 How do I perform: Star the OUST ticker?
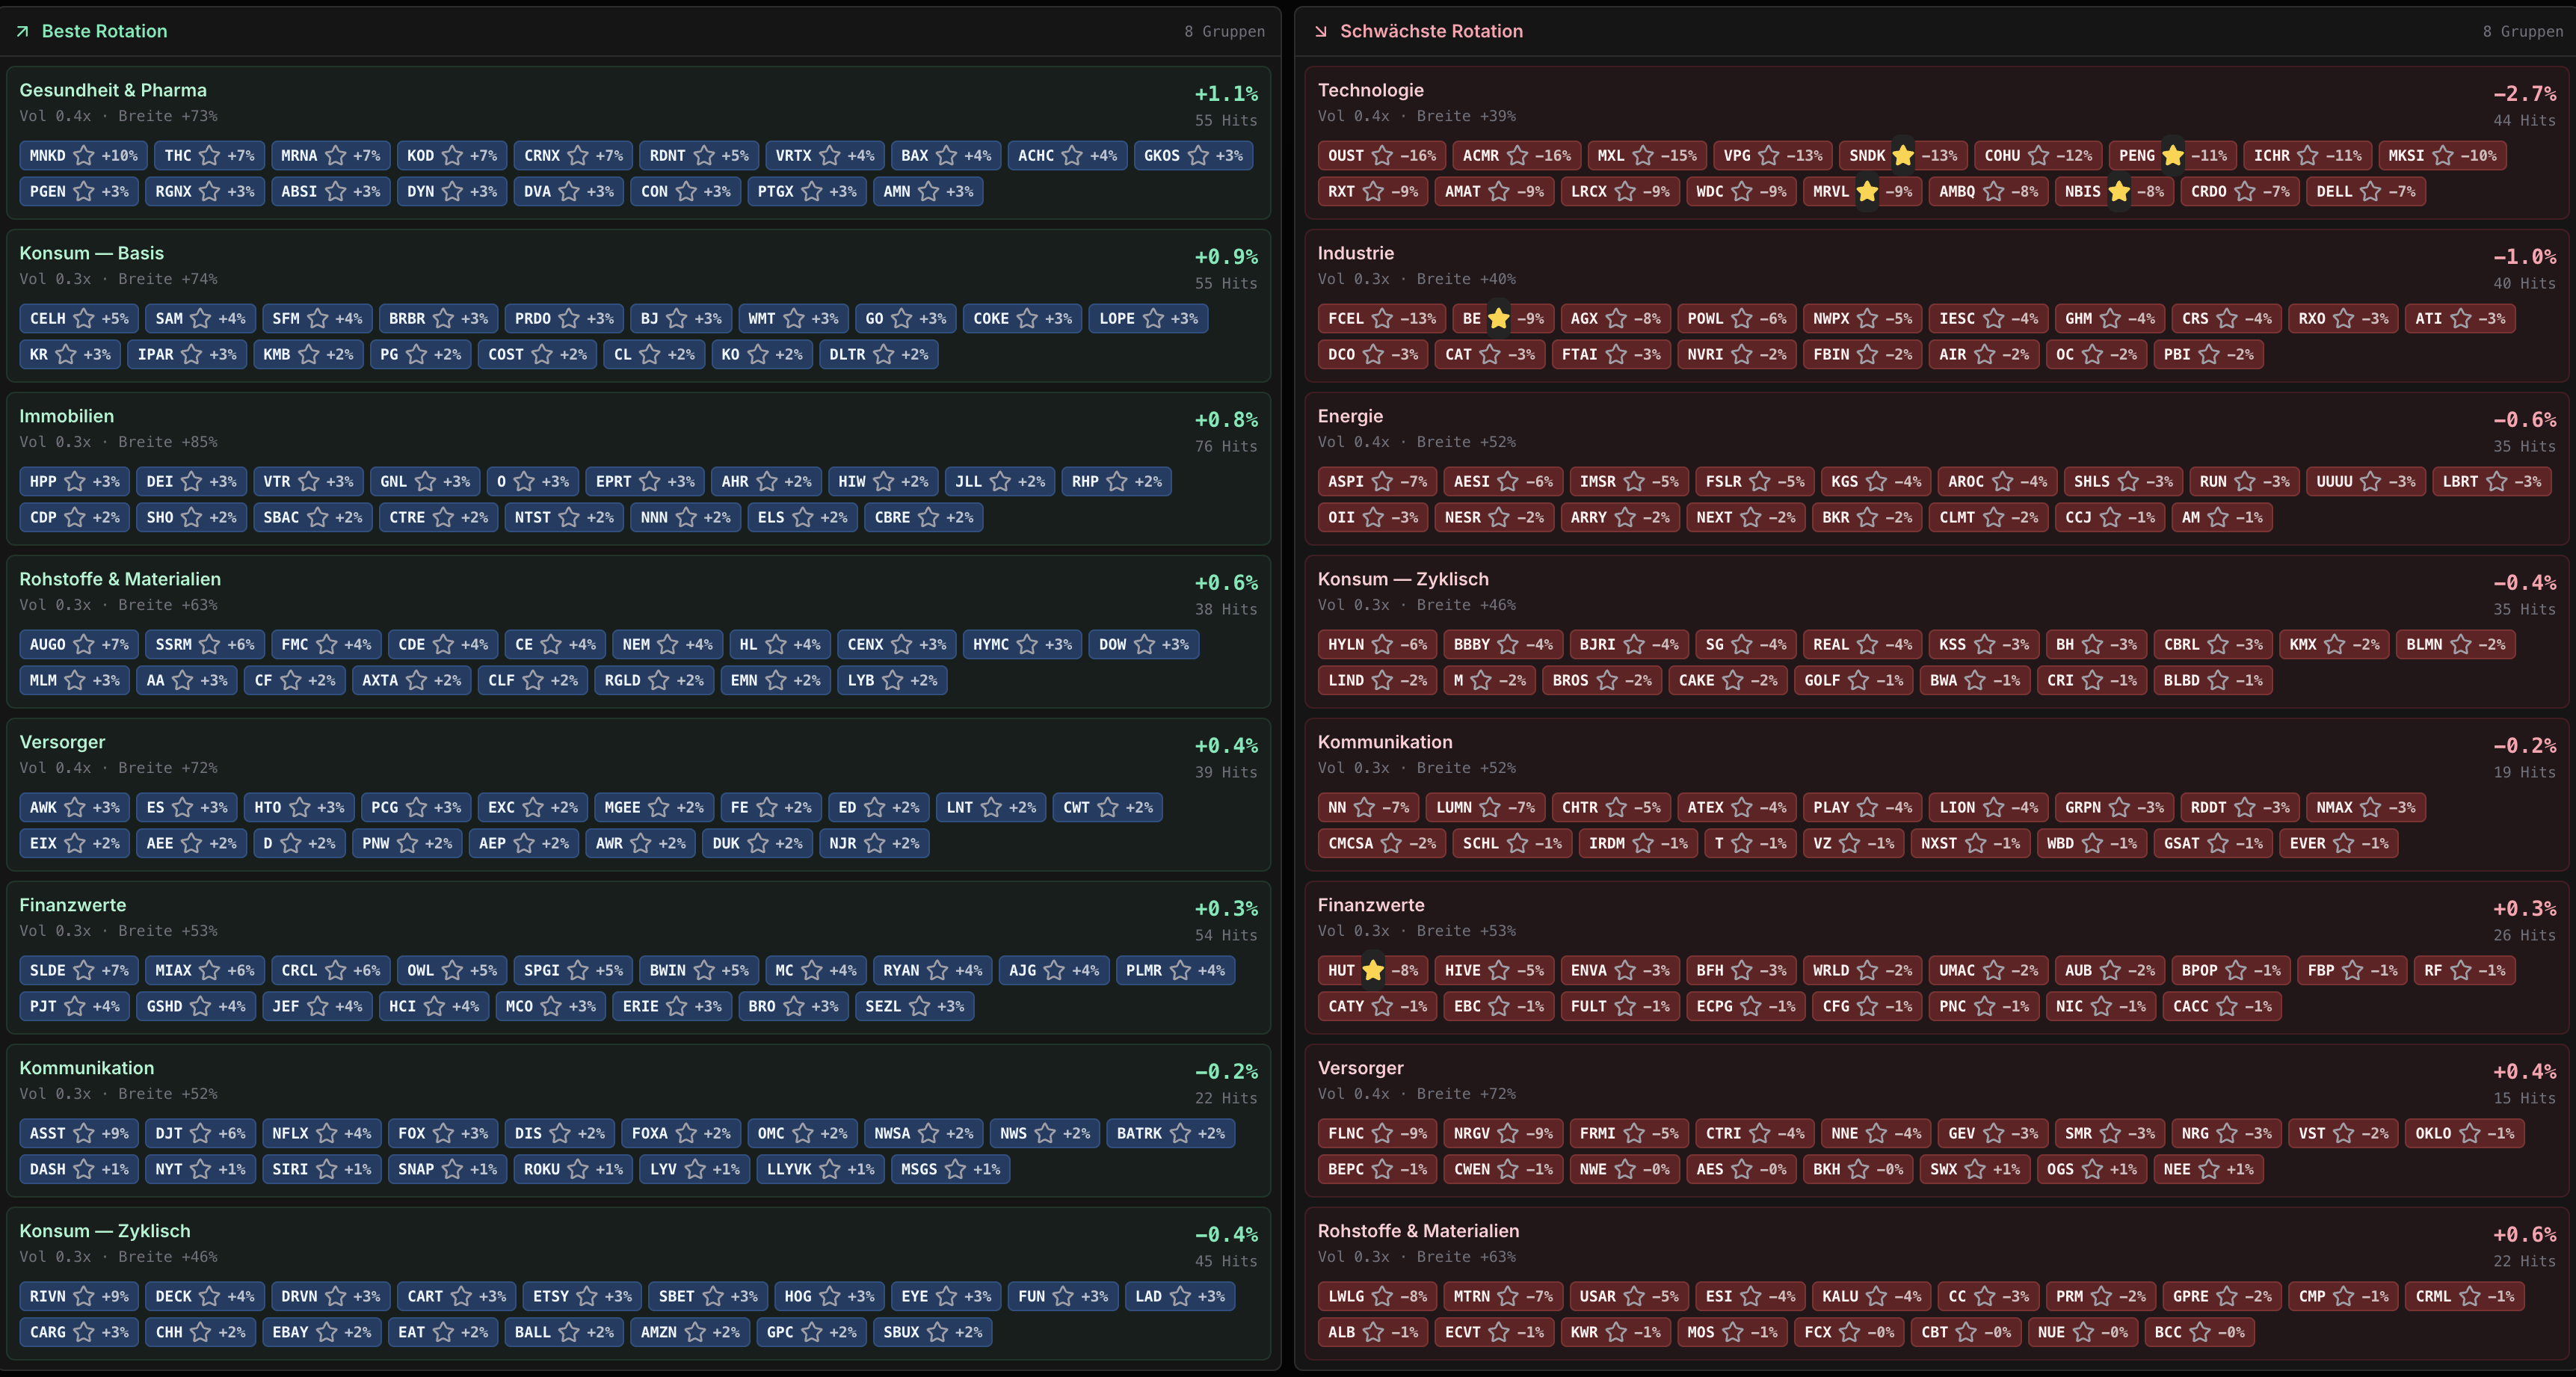tap(1382, 155)
